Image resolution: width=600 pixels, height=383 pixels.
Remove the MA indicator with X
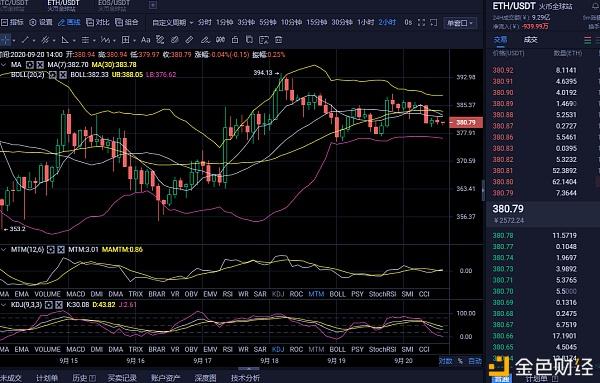[x=40, y=65]
